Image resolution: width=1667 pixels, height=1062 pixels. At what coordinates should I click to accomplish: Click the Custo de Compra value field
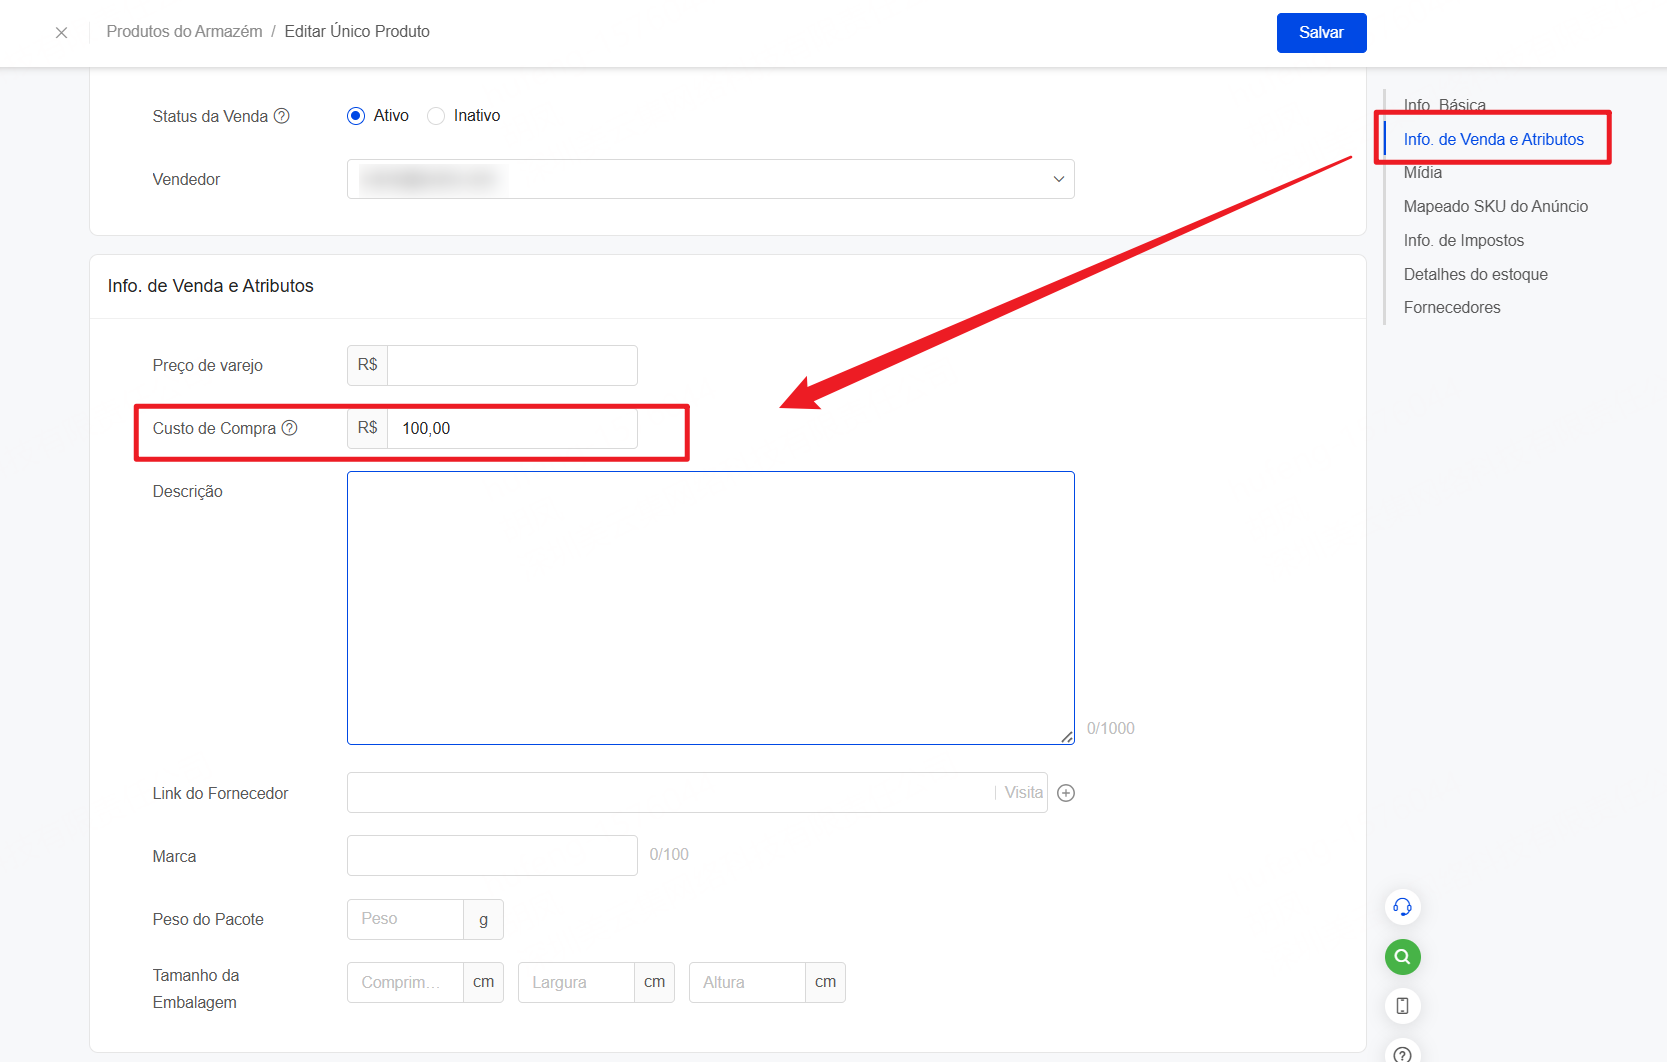512,428
